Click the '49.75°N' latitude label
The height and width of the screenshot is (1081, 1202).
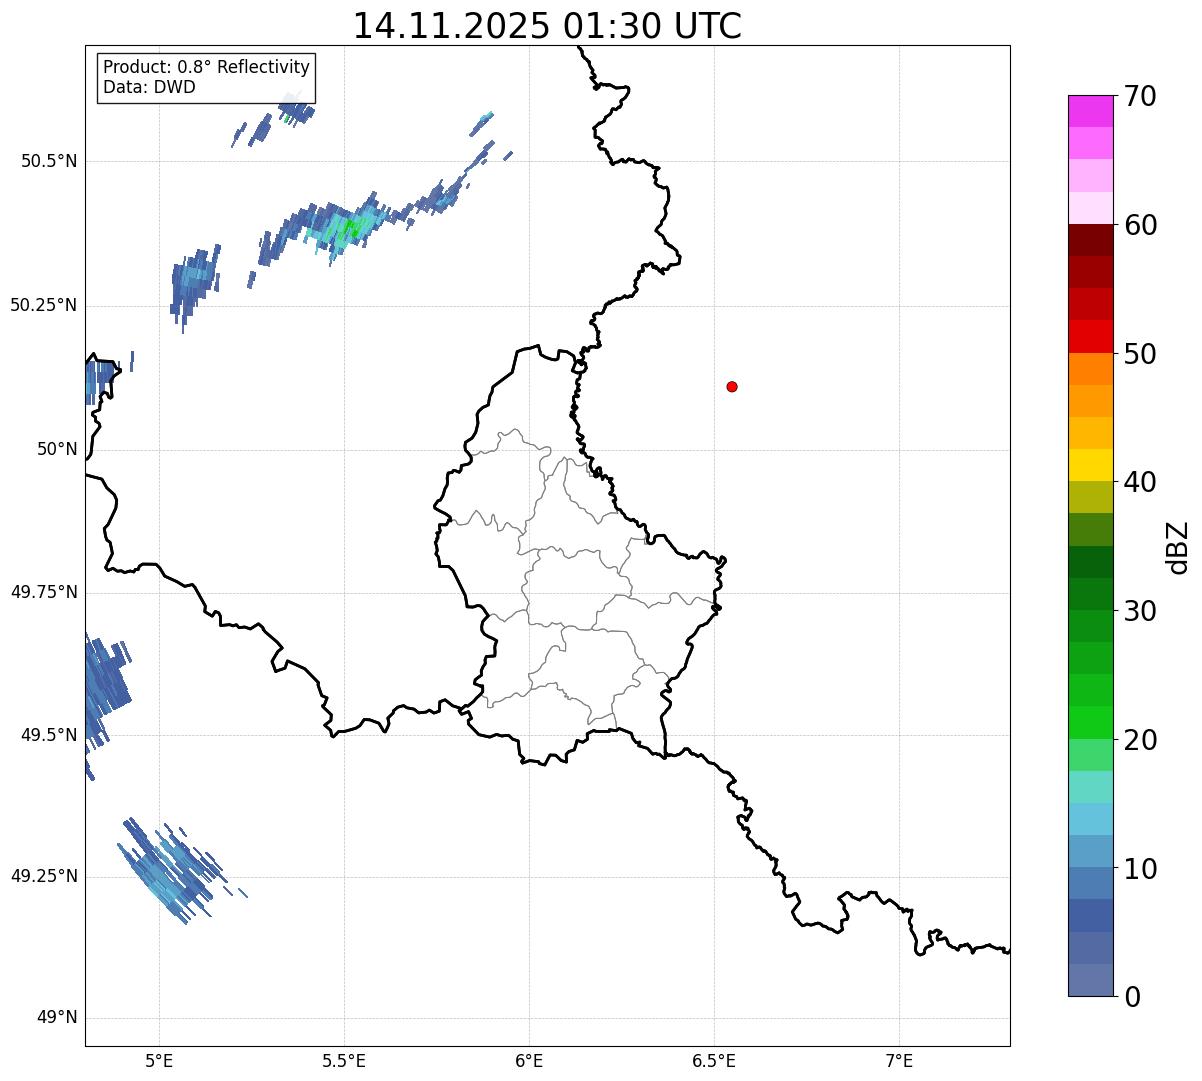[44, 592]
